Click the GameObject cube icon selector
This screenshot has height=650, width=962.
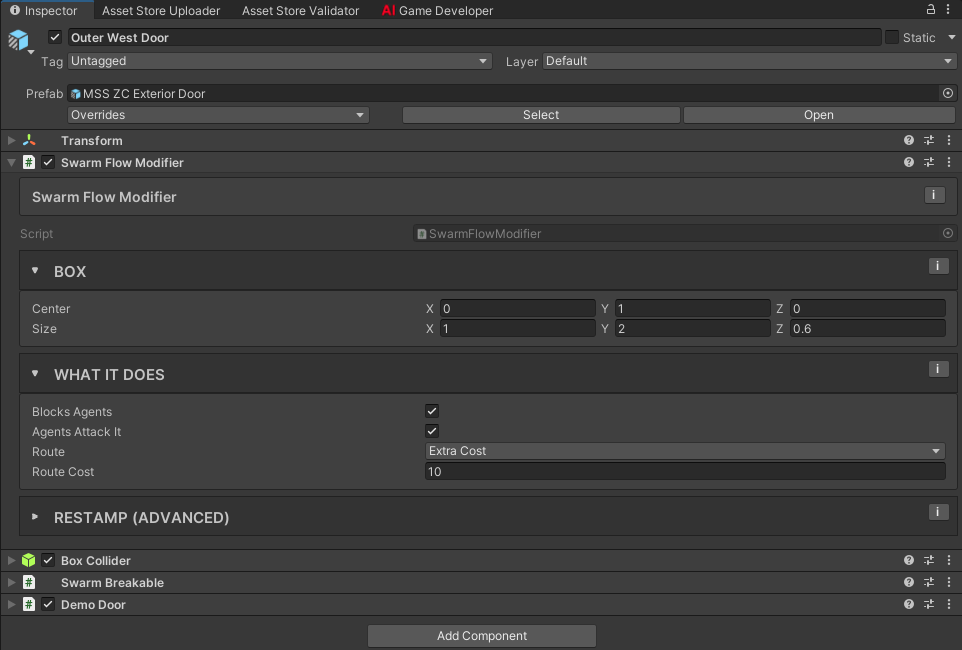20,41
